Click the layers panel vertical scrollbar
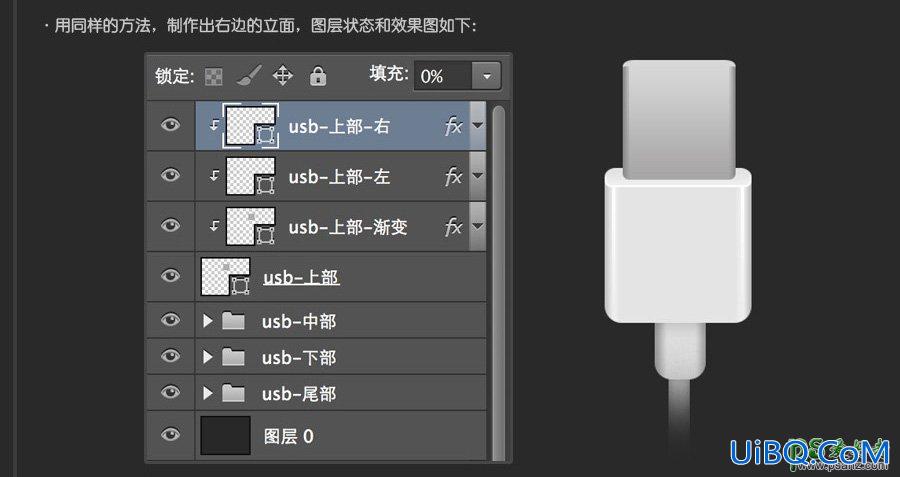Screen dimensions: 900x477 point(499,281)
